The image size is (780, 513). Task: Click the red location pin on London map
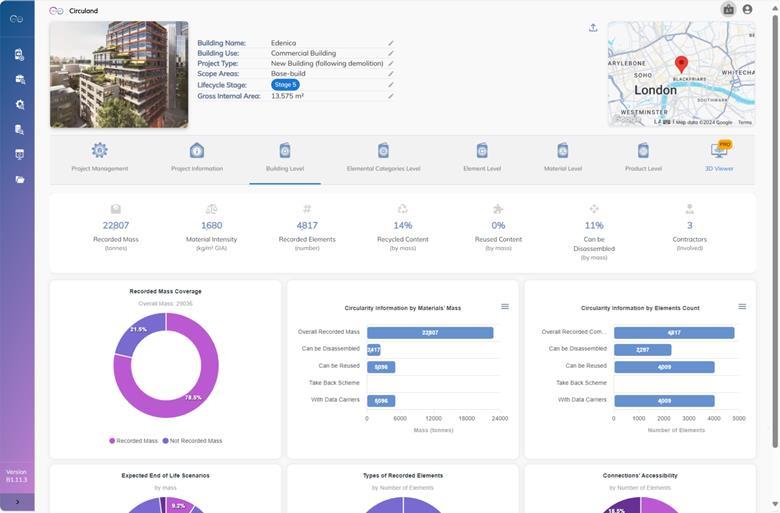point(681,65)
